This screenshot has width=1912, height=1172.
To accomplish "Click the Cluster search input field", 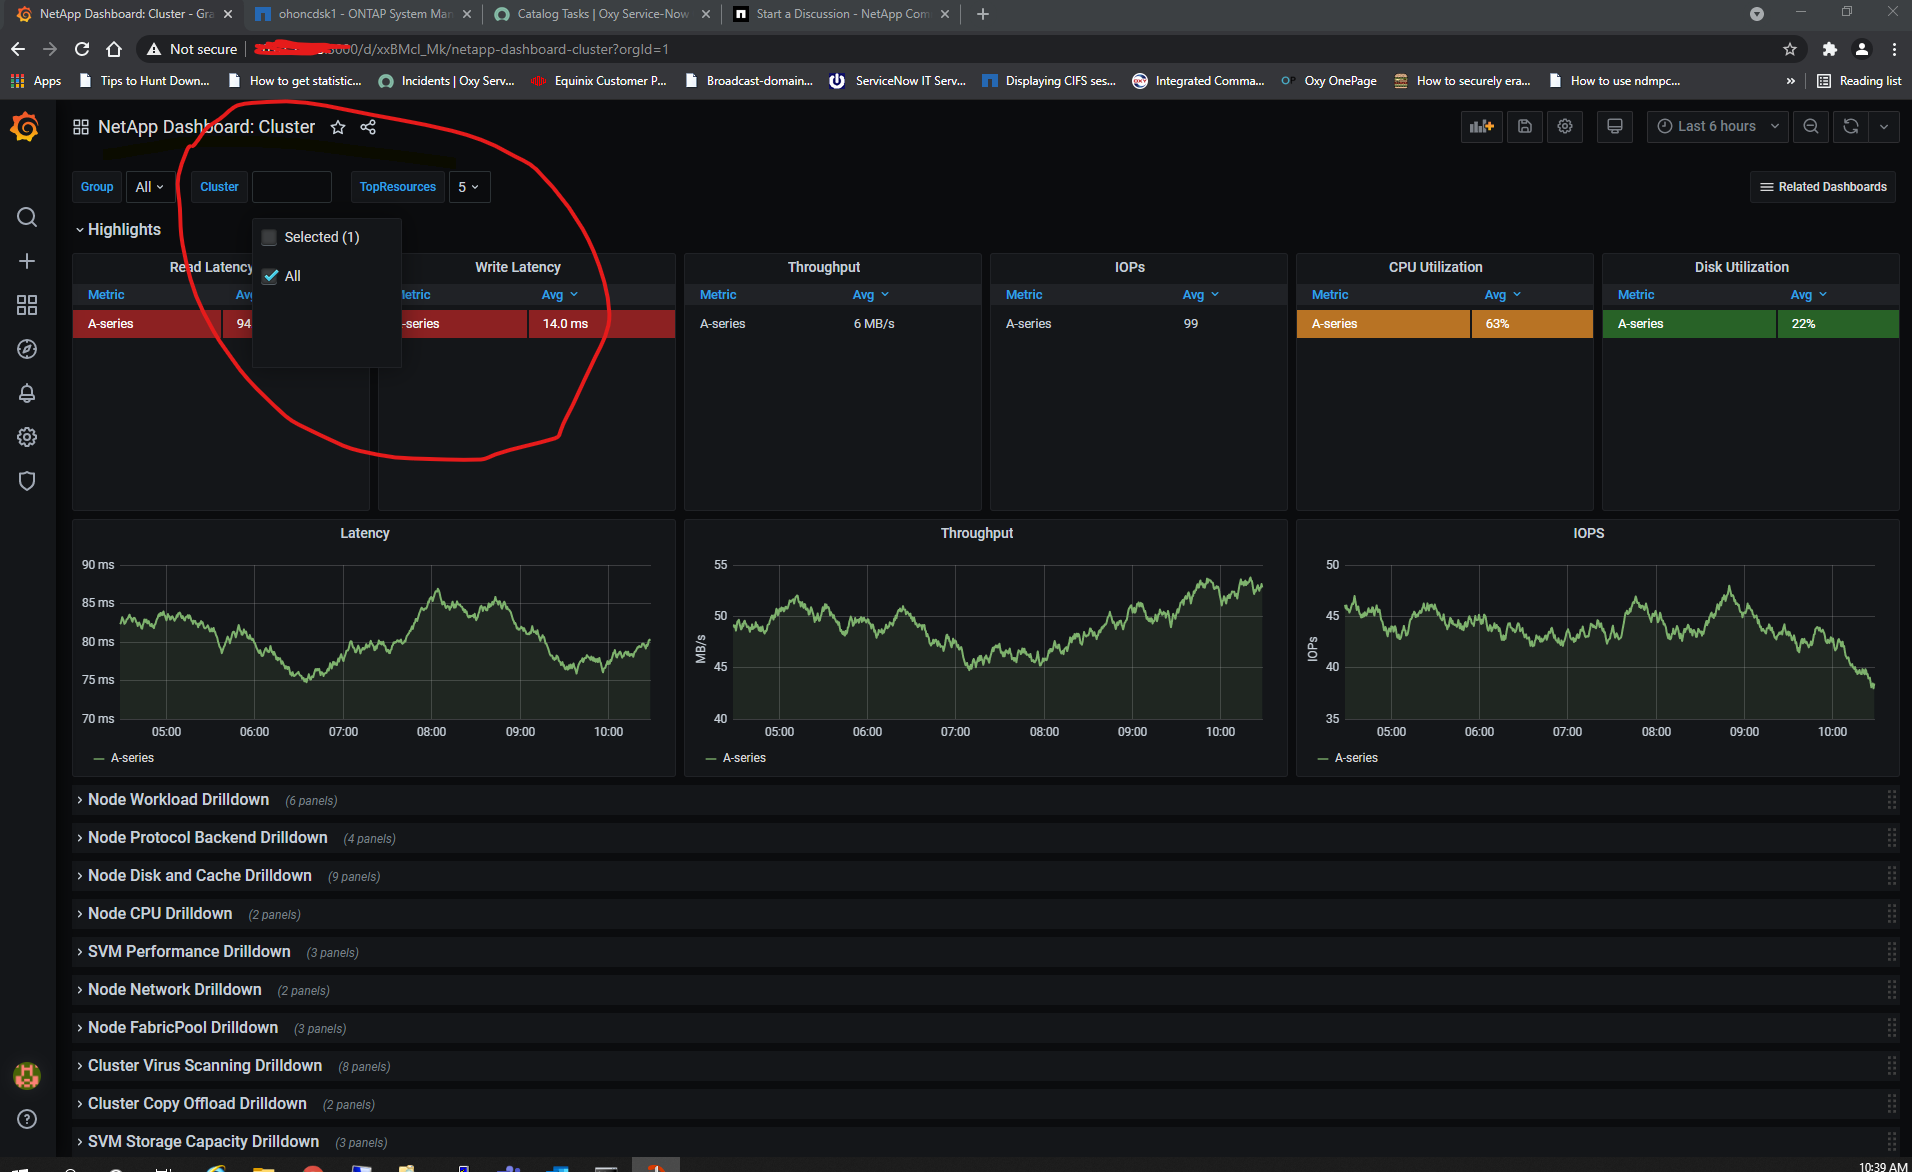I will point(292,187).
